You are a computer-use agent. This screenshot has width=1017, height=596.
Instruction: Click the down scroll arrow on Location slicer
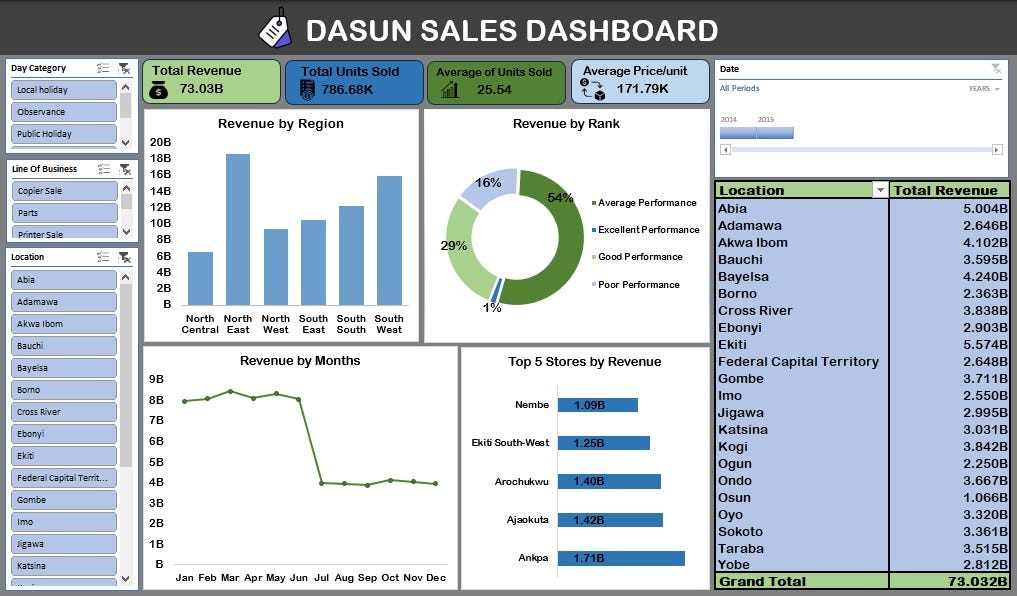pos(127,578)
